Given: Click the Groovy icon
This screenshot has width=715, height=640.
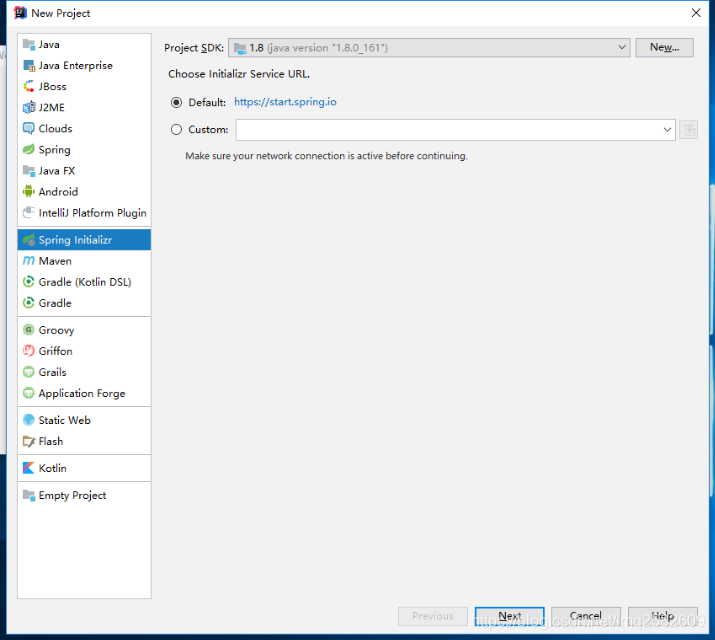Looking at the screenshot, I should click(x=29, y=330).
